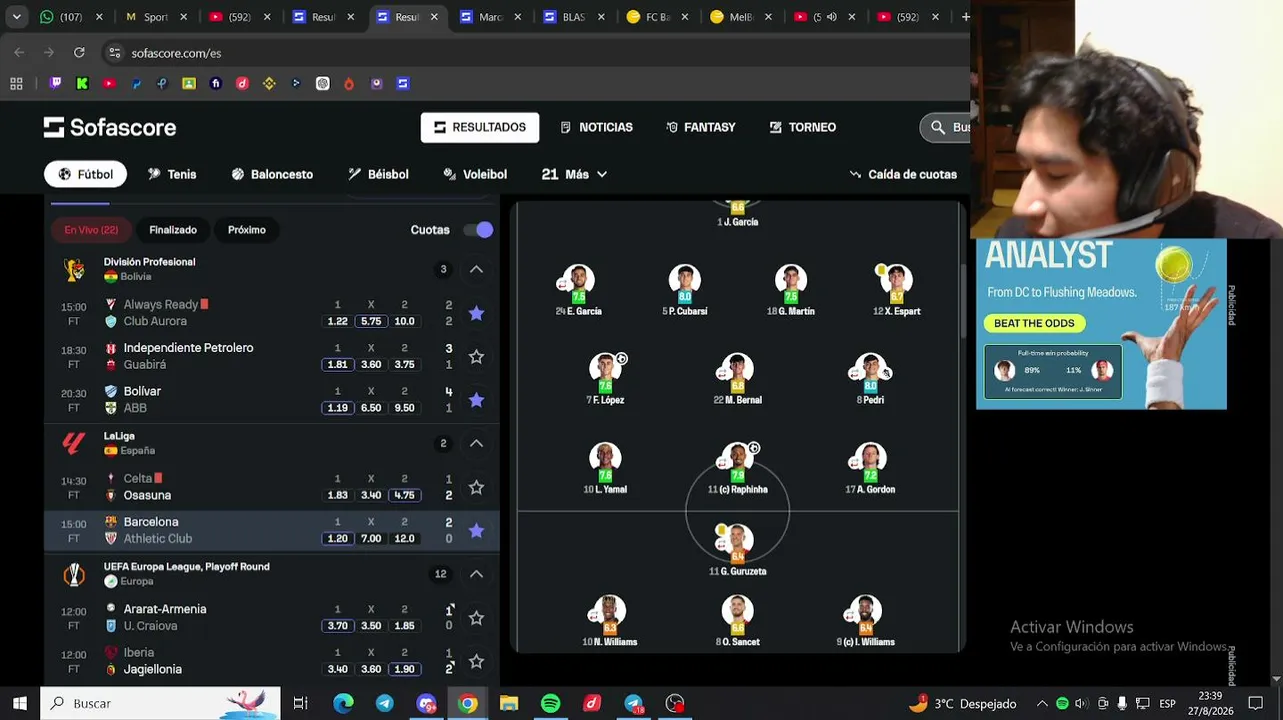Open the YouTube bookmark icon

109,84
